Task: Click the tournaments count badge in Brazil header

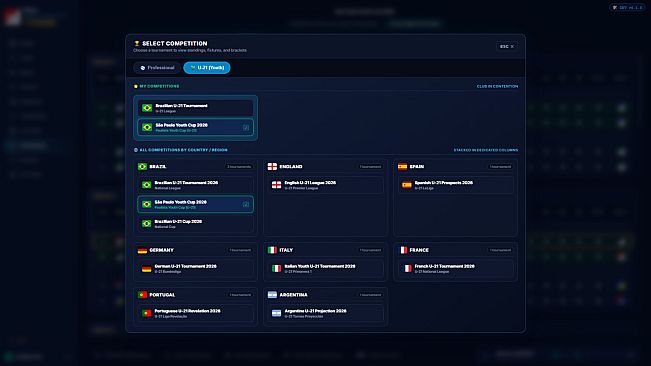Action: pos(239,167)
